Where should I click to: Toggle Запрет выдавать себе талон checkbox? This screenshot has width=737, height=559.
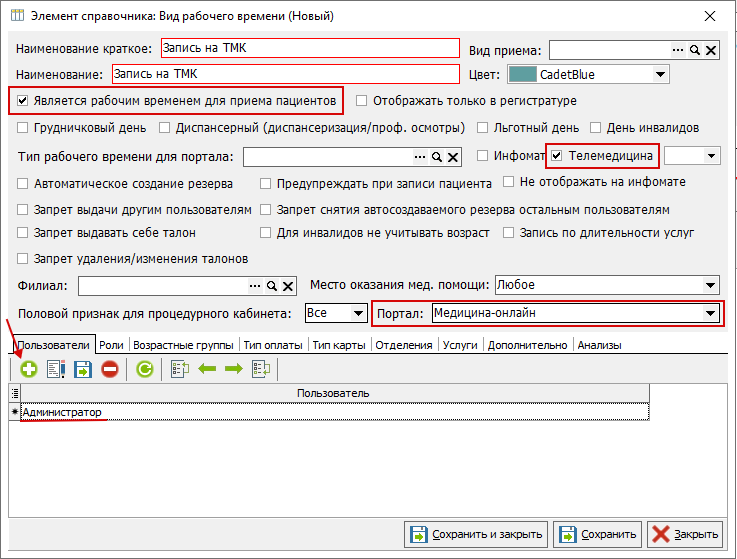[x=24, y=233]
